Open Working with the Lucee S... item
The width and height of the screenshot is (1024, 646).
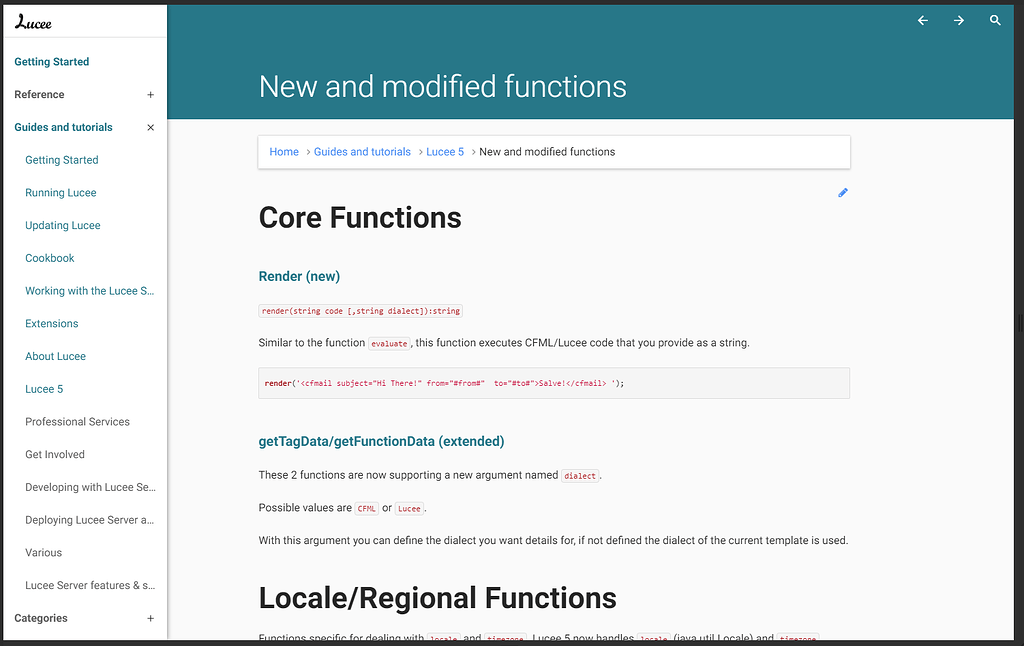click(x=89, y=291)
